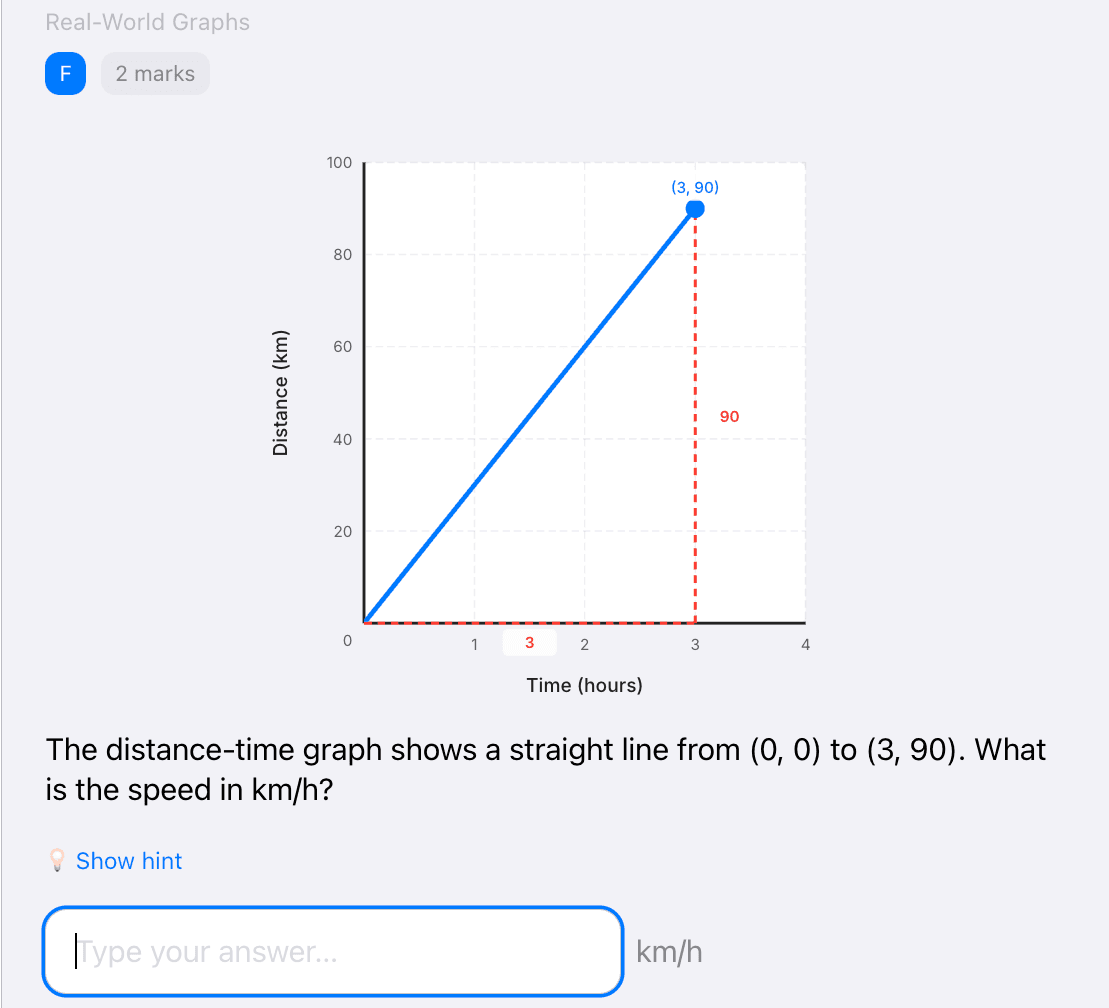Click the red 90 distance label
Viewport: 1109px width, 1008px height.
(x=729, y=416)
